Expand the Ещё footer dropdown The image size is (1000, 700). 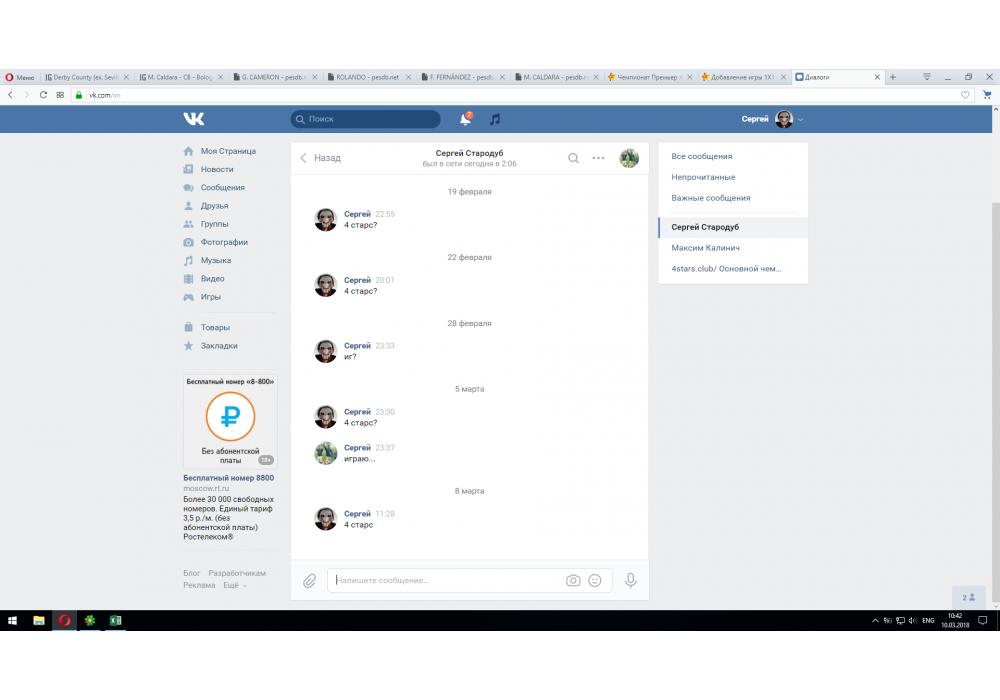pyautogui.click(x=234, y=585)
